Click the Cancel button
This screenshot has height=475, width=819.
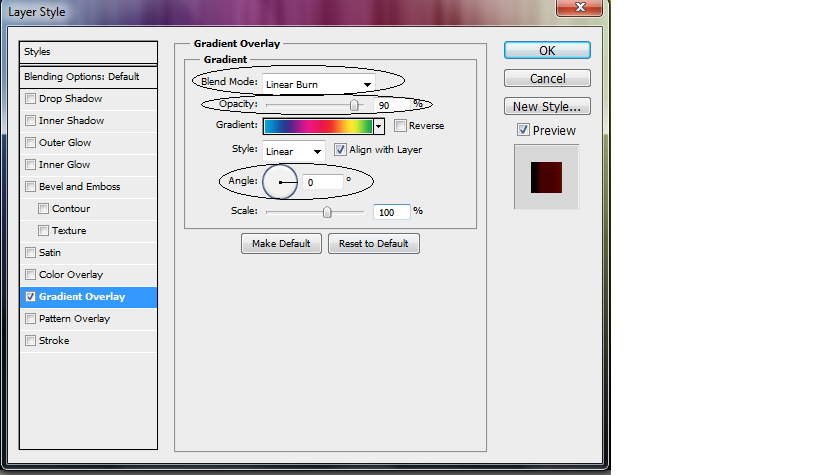(x=547, y=78)
